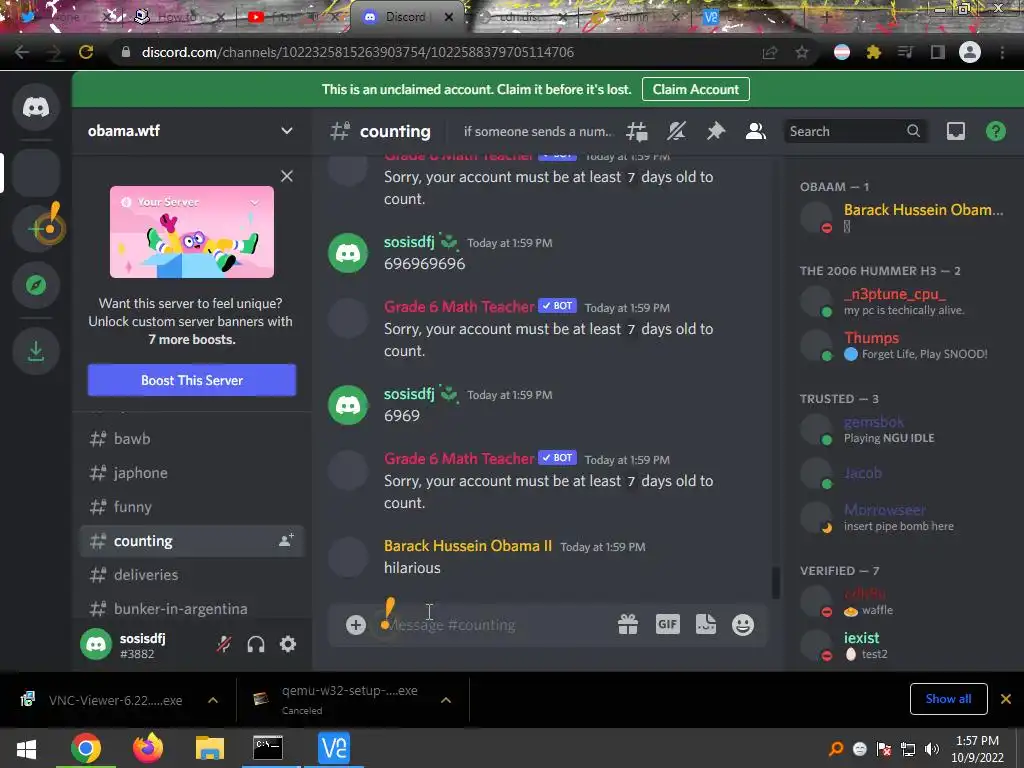This screenshot has width=1024, height=768.
Task: Click Morrowseer in member list
Action: click(903, 517)
